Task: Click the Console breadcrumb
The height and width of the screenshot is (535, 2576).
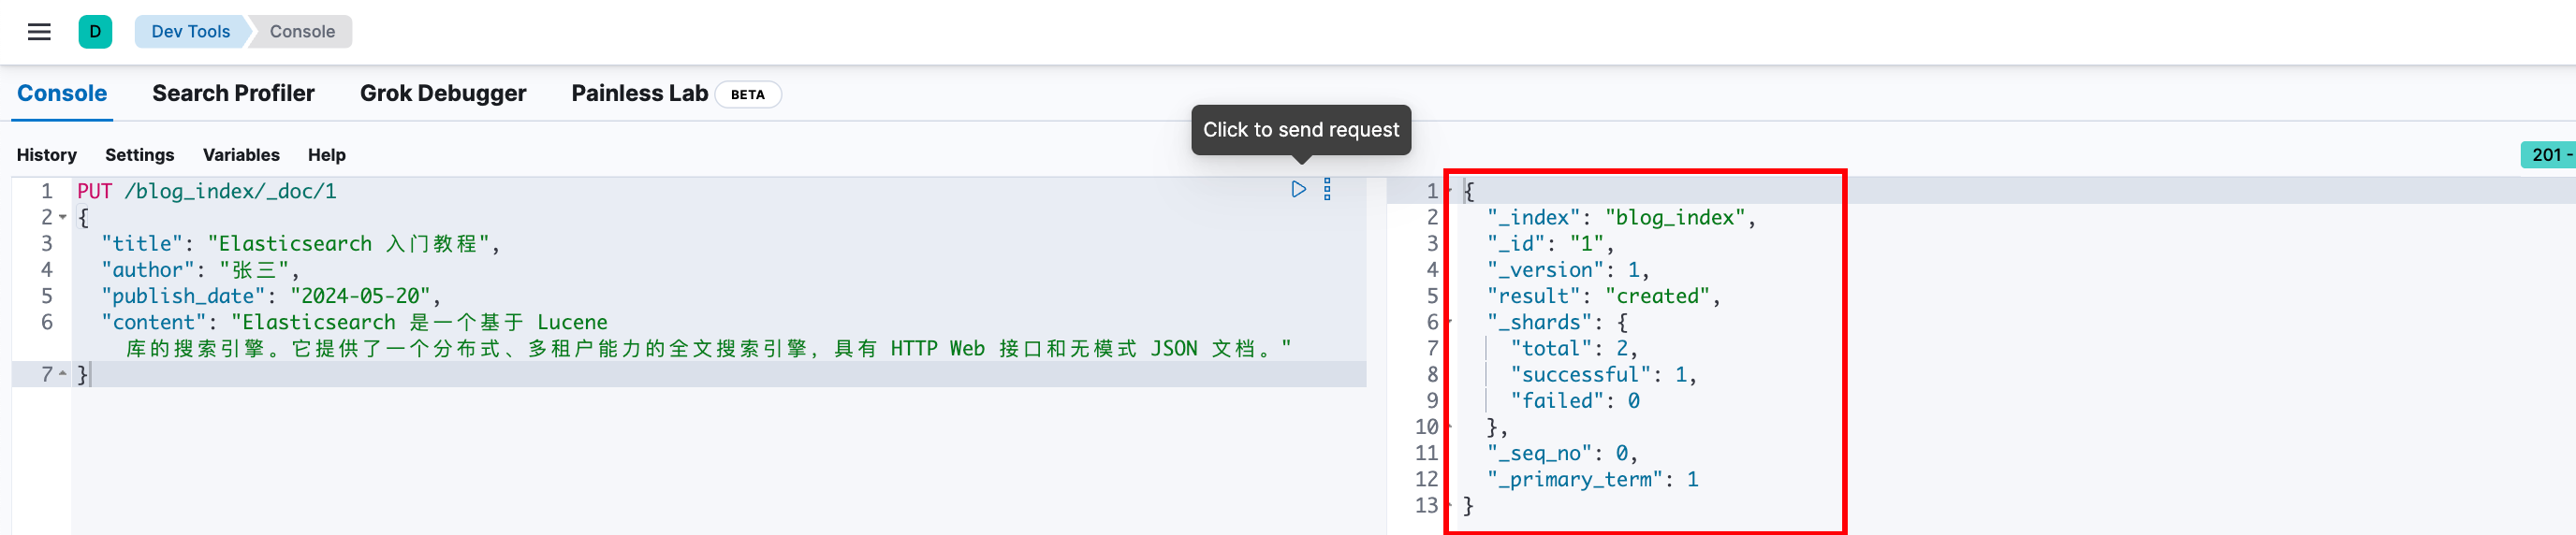Action: click(x=302, y=31)
